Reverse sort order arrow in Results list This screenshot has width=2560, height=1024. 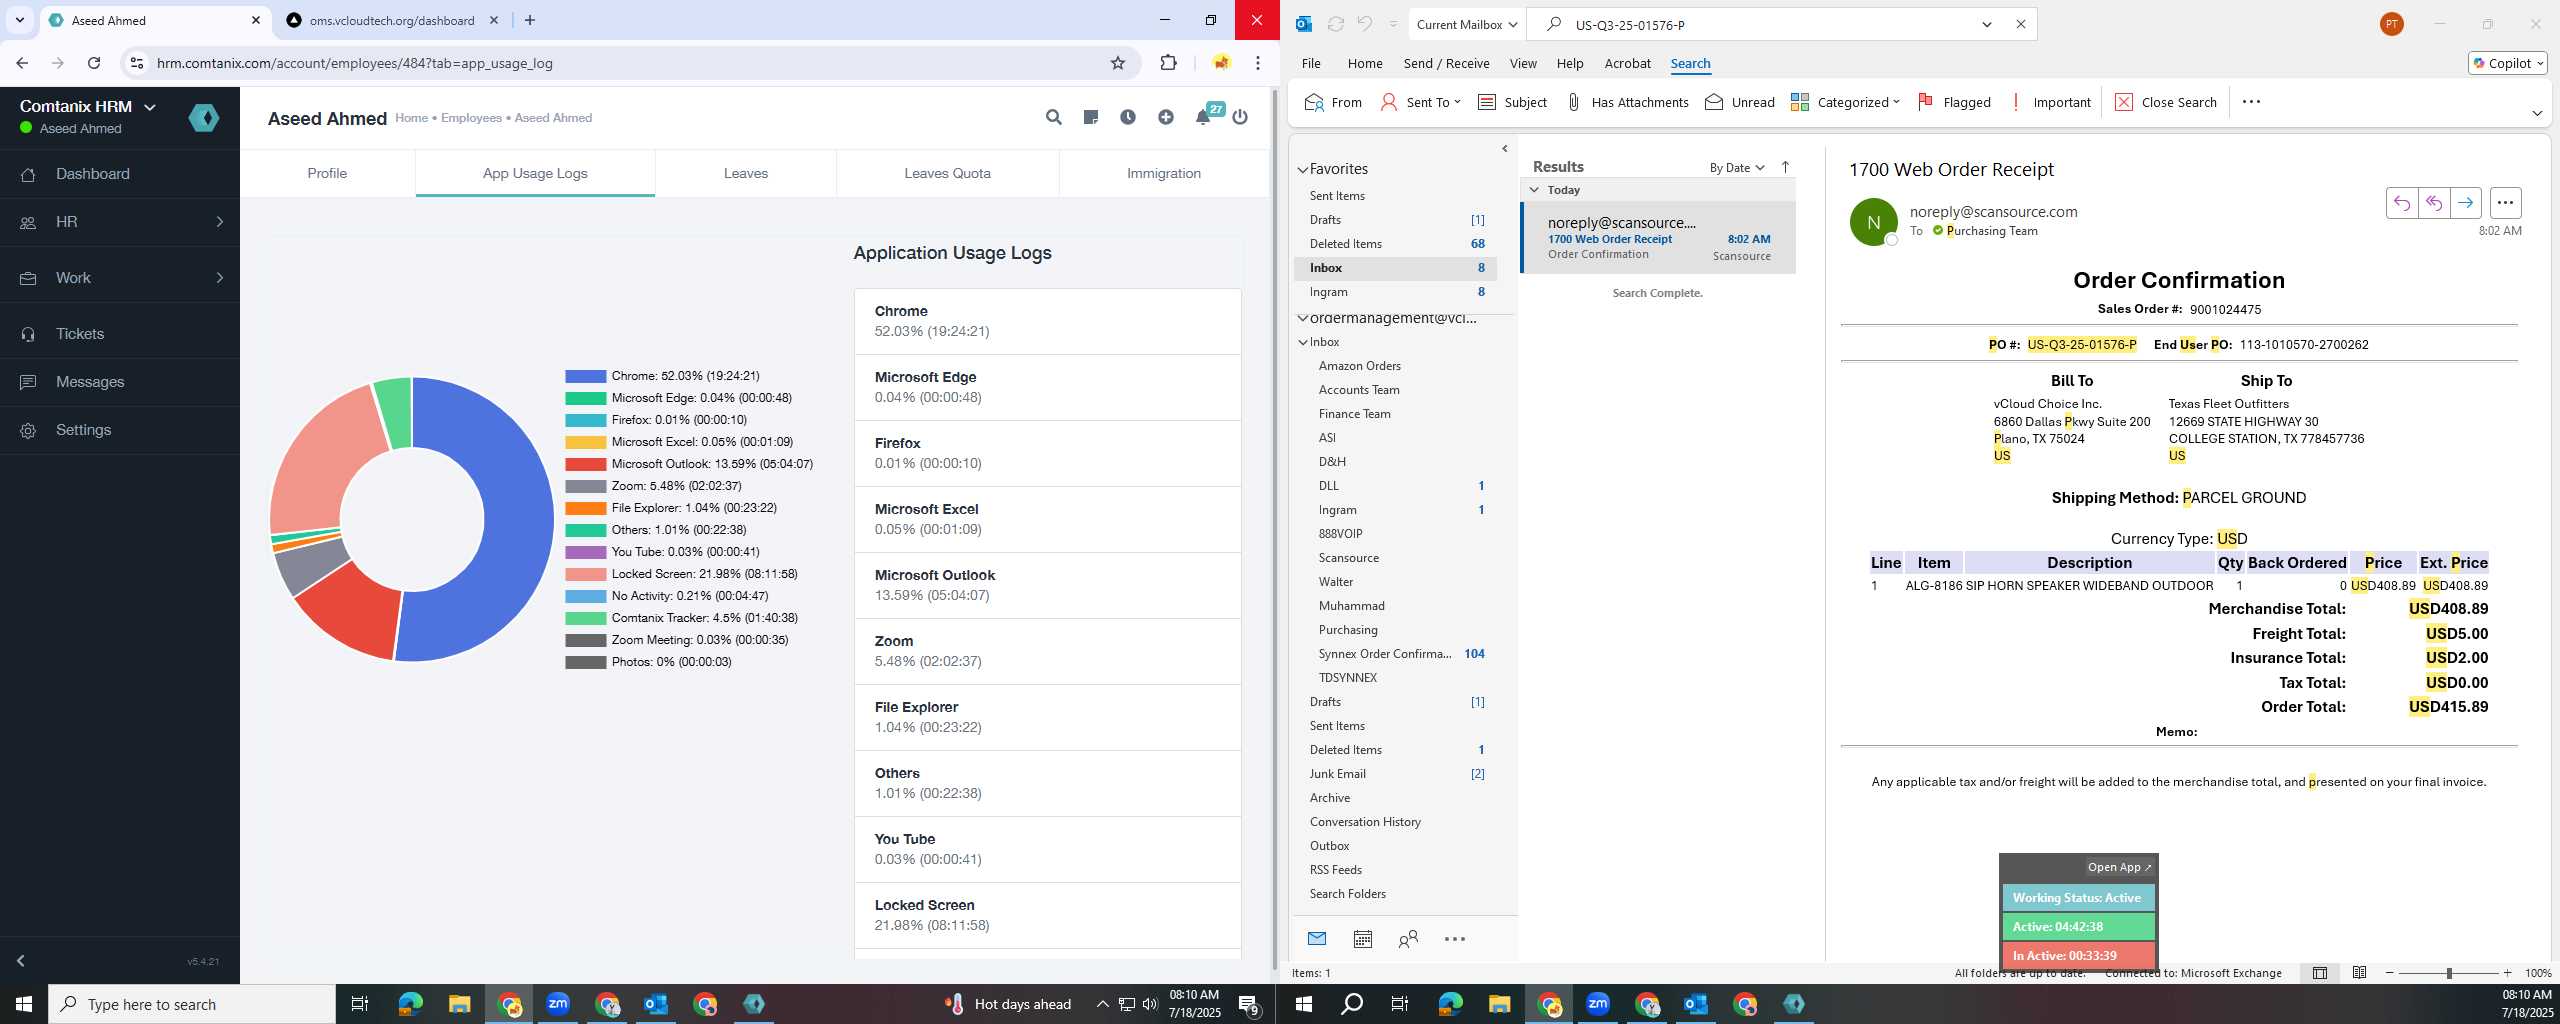[x=1785, y=167]
